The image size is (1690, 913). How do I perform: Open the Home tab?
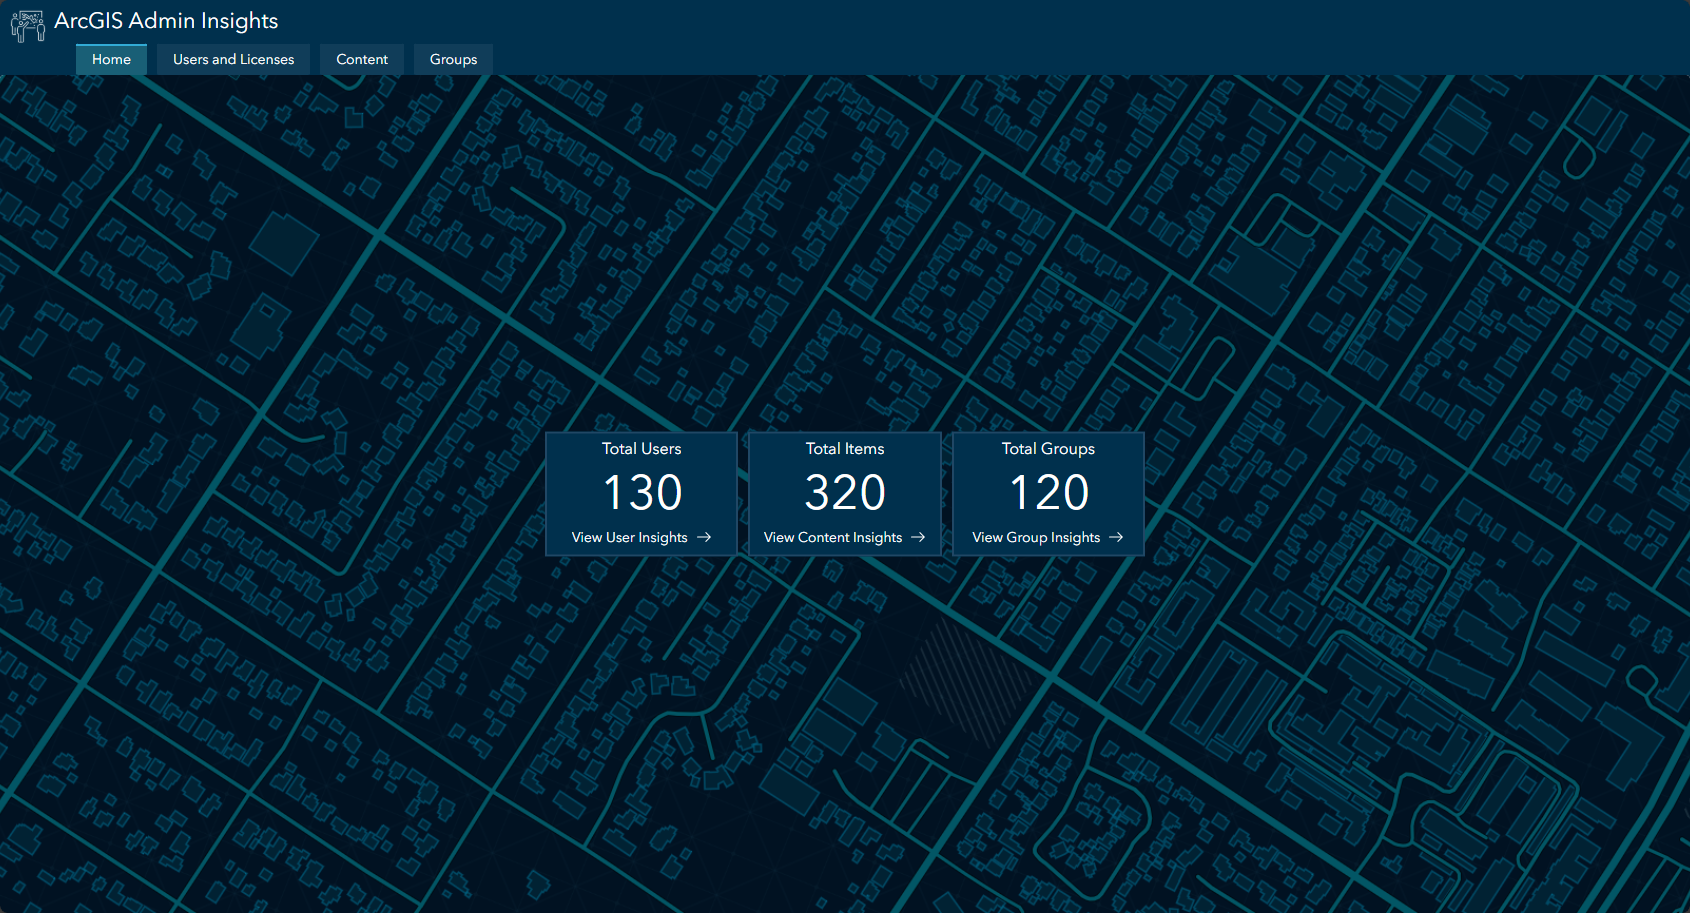click(110, 59)
